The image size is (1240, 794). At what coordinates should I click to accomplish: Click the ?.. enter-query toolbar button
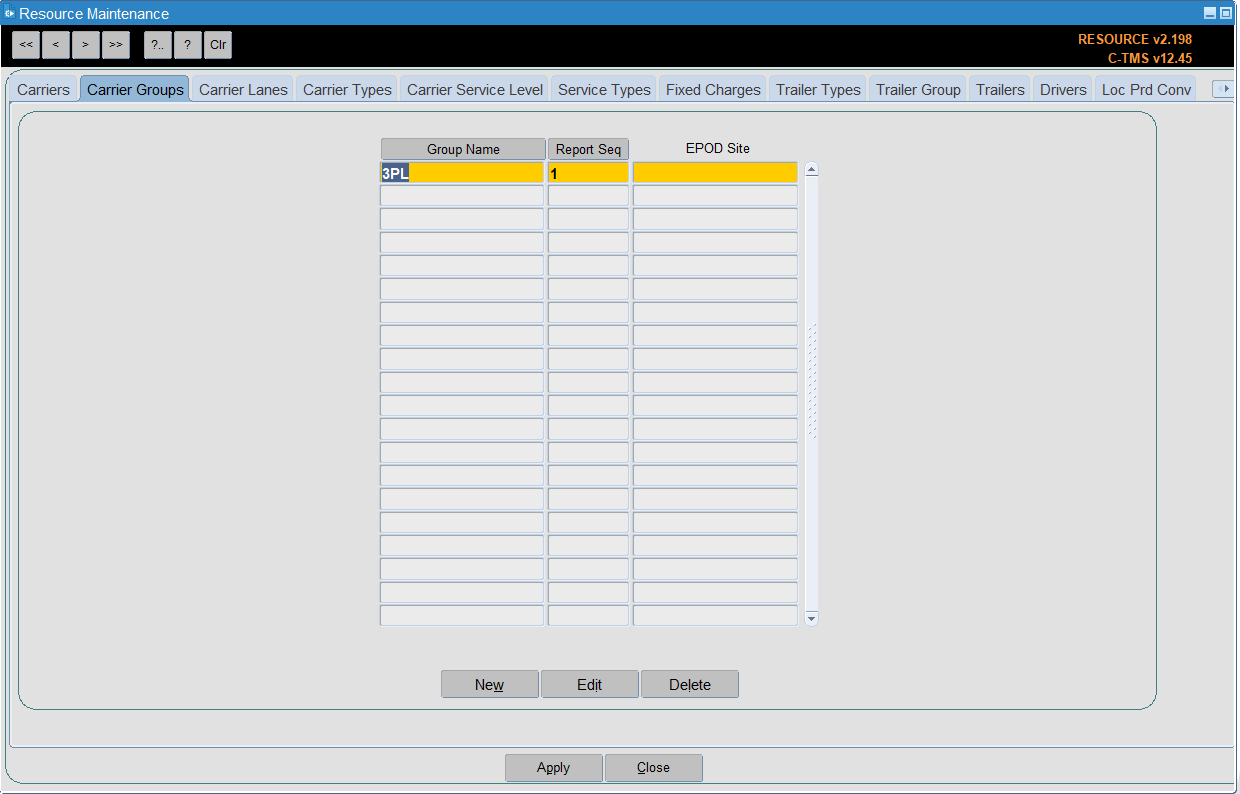pyautogui.click(x=158, y=45)
